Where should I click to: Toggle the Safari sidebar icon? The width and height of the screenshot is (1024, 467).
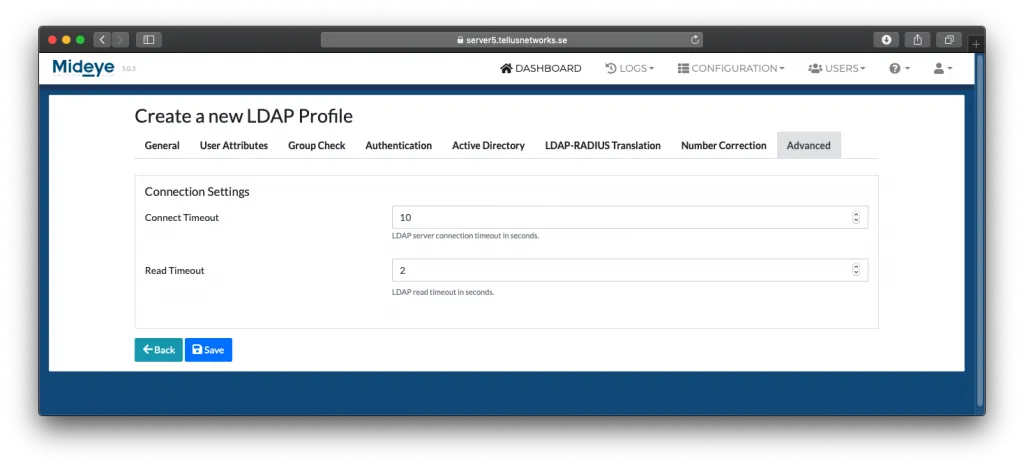click(x=149, y=40)
